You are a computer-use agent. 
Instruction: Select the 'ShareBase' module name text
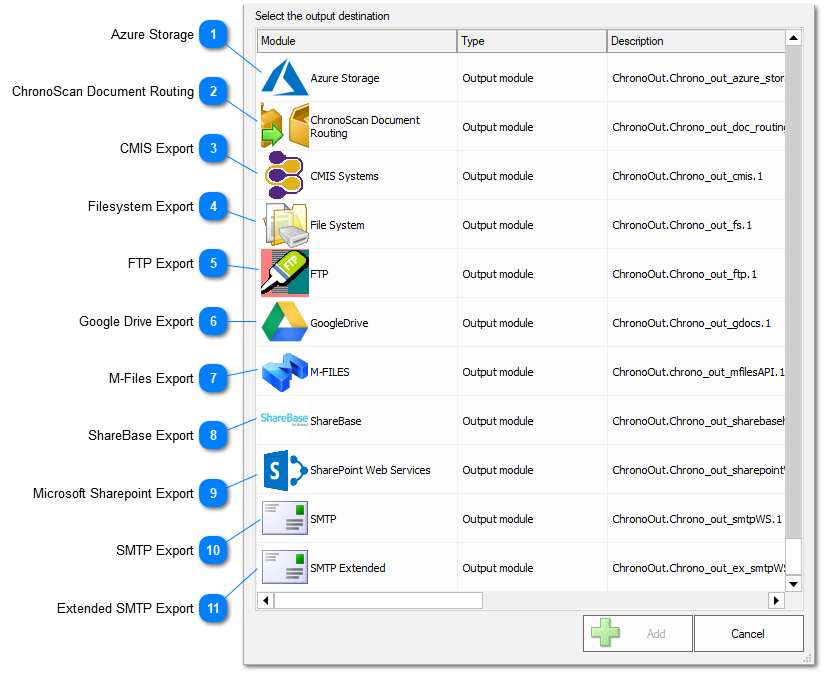coord(335,421)
